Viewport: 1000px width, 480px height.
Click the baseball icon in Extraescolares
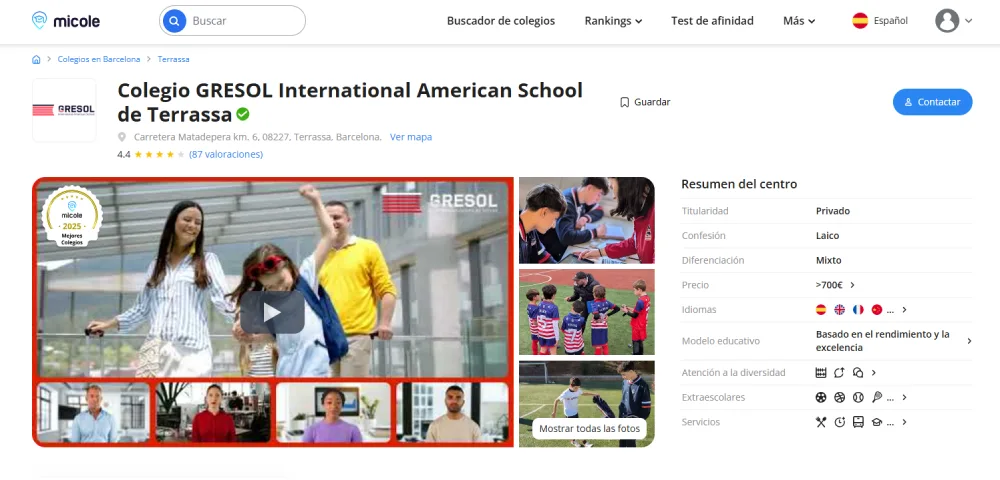pos(858,397)
